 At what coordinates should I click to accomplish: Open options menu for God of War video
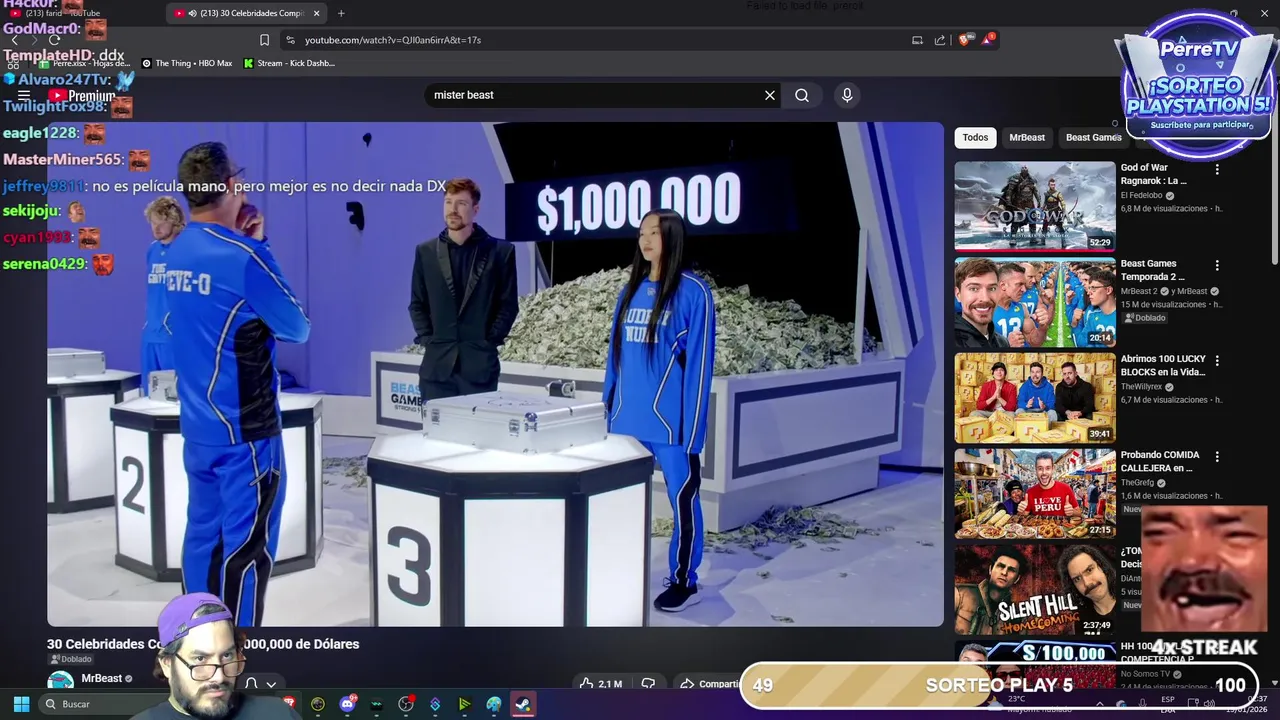click(1217, 170)
